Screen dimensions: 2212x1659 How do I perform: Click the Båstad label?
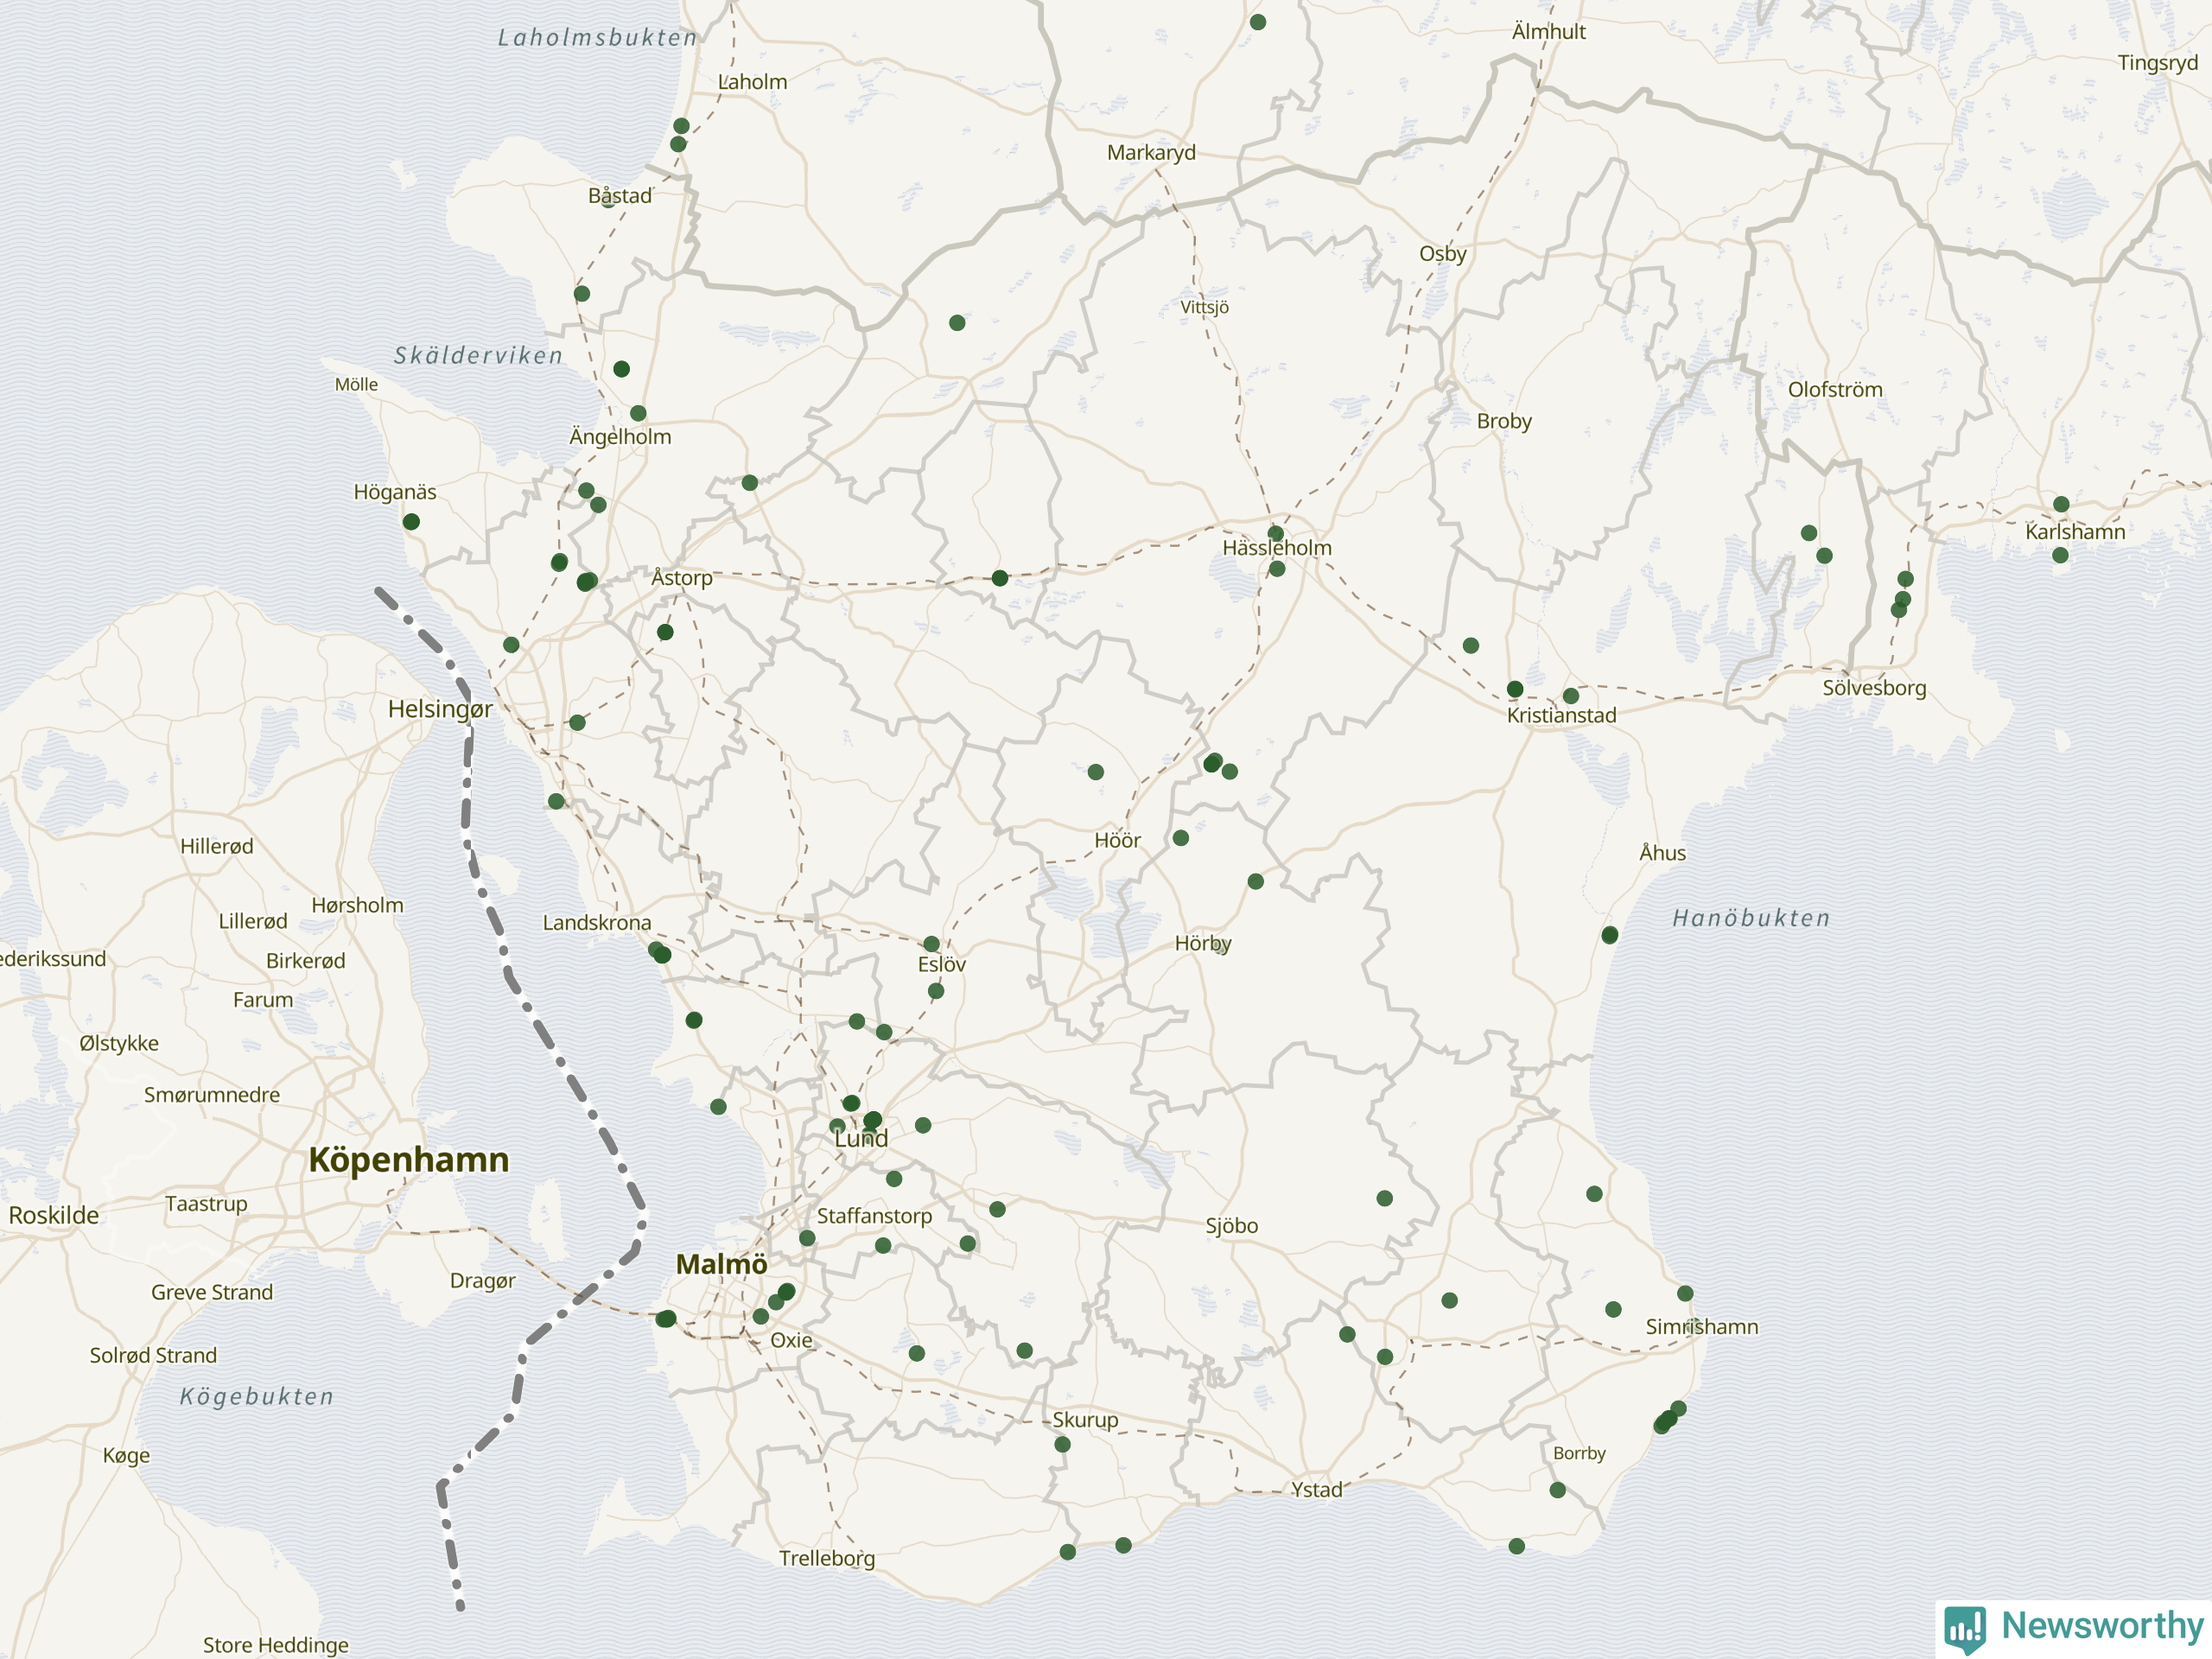[620, 196]
